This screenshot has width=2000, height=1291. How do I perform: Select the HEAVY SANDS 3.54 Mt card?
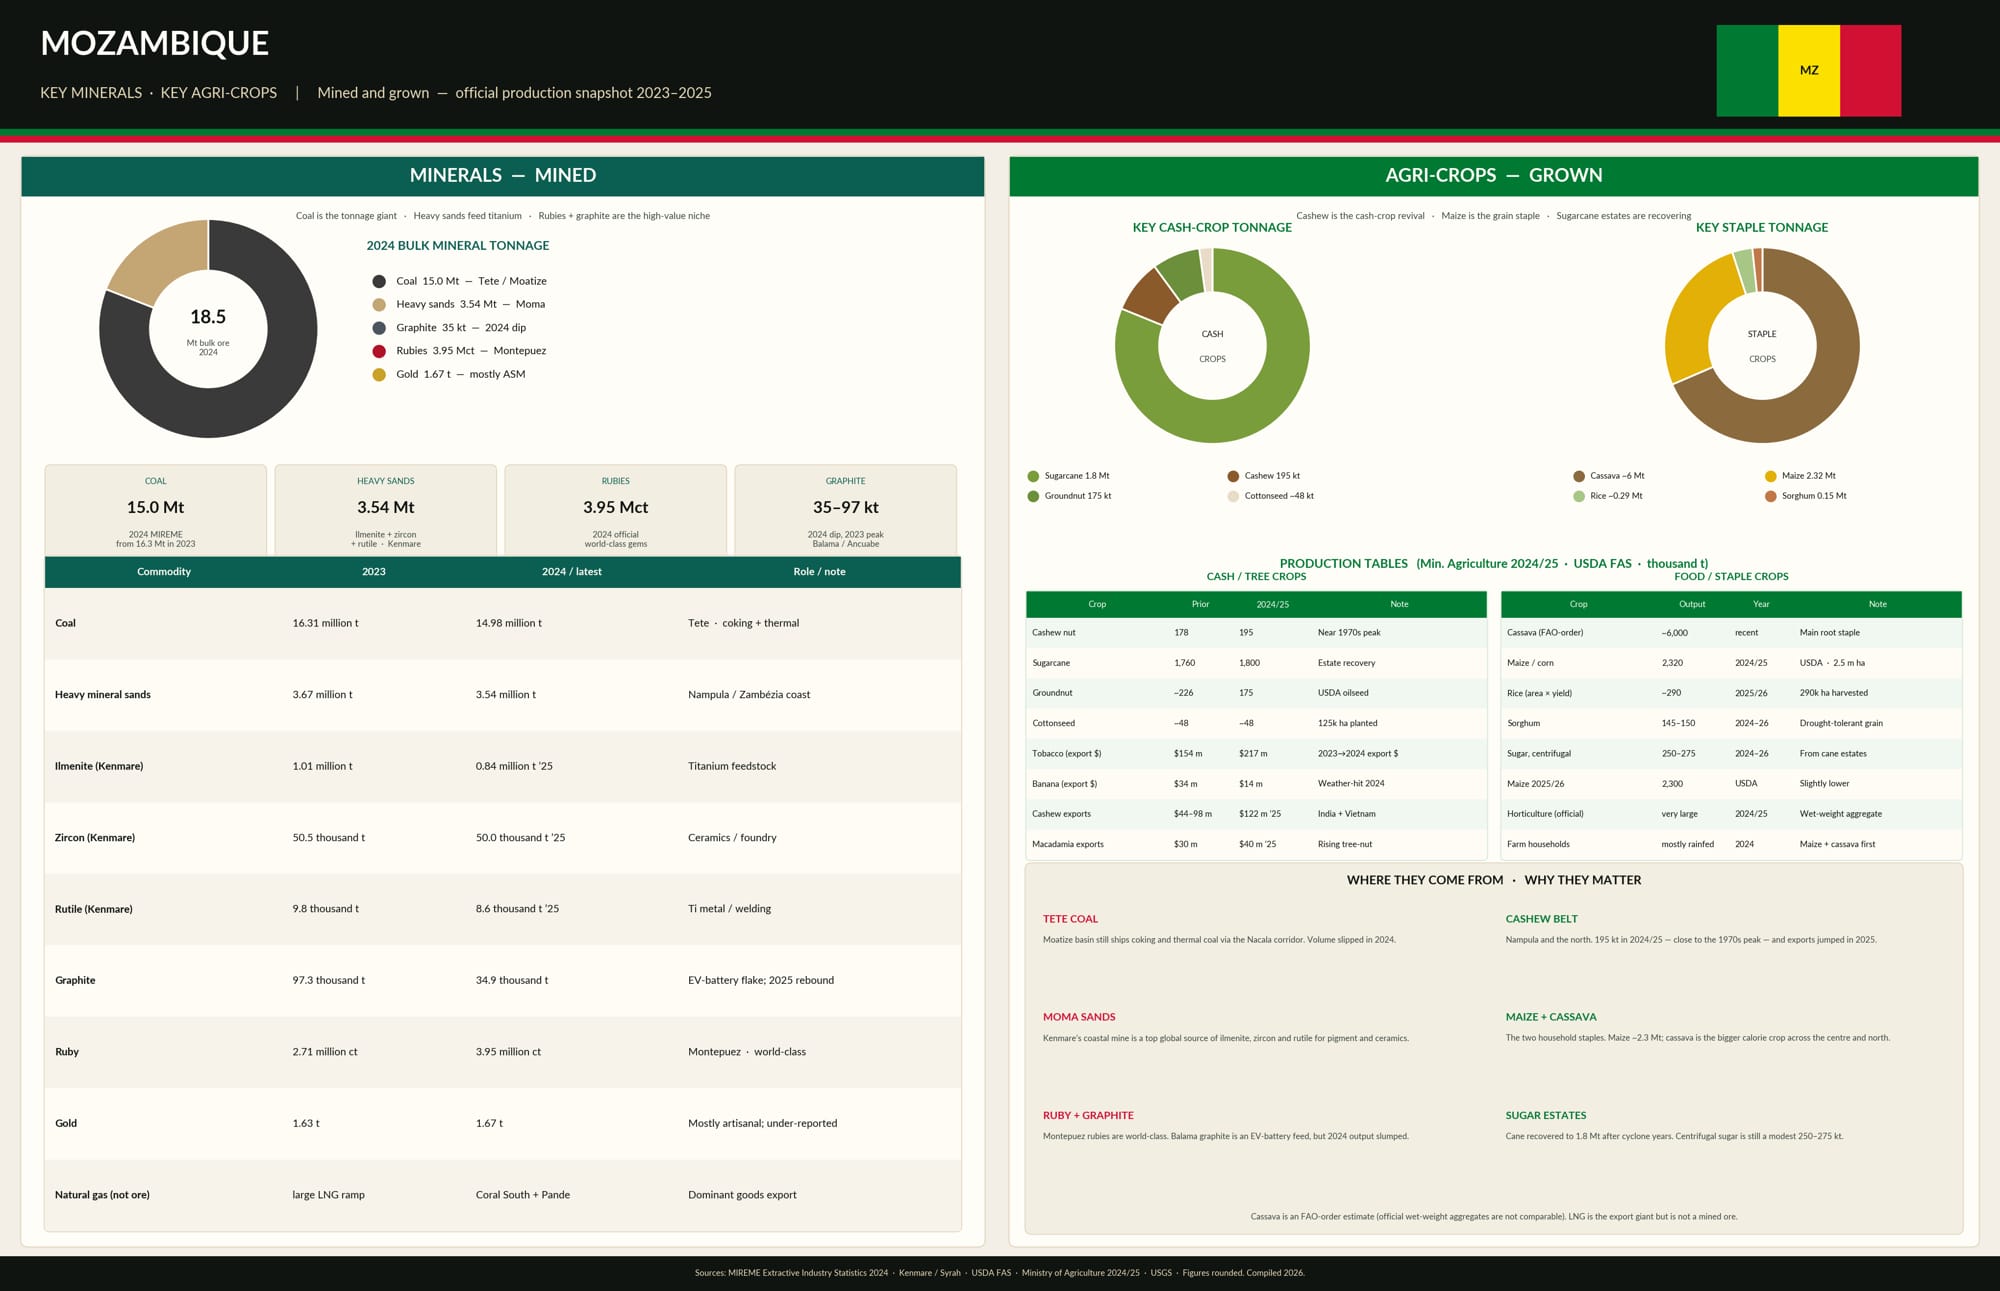pos(386,510)
